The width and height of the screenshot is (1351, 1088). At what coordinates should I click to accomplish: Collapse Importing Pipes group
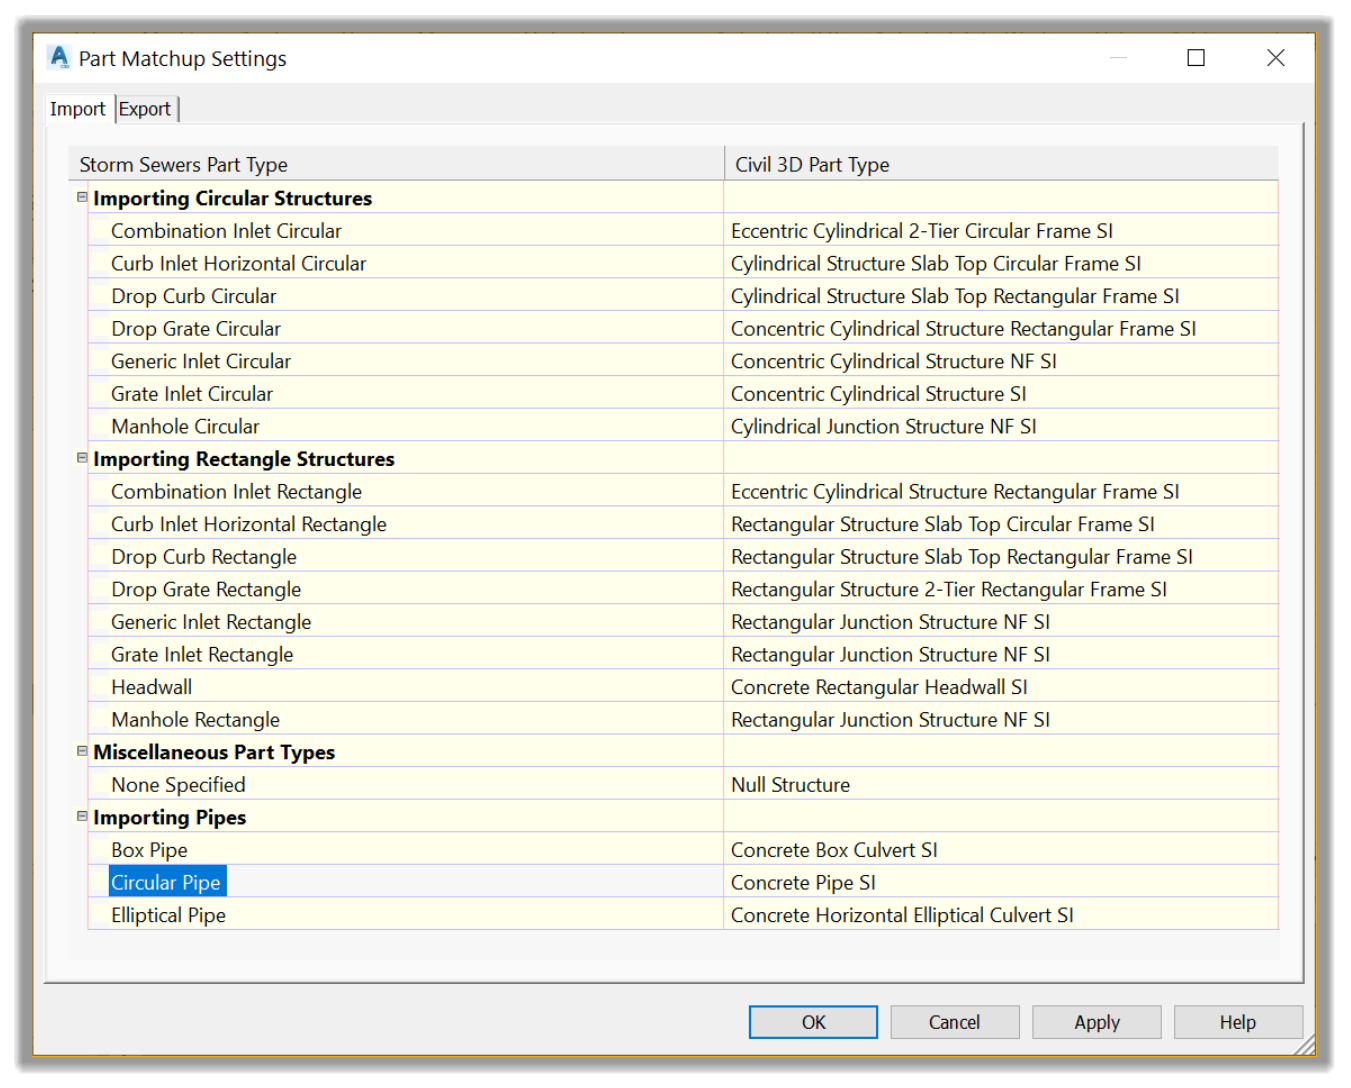click(82, 816)
